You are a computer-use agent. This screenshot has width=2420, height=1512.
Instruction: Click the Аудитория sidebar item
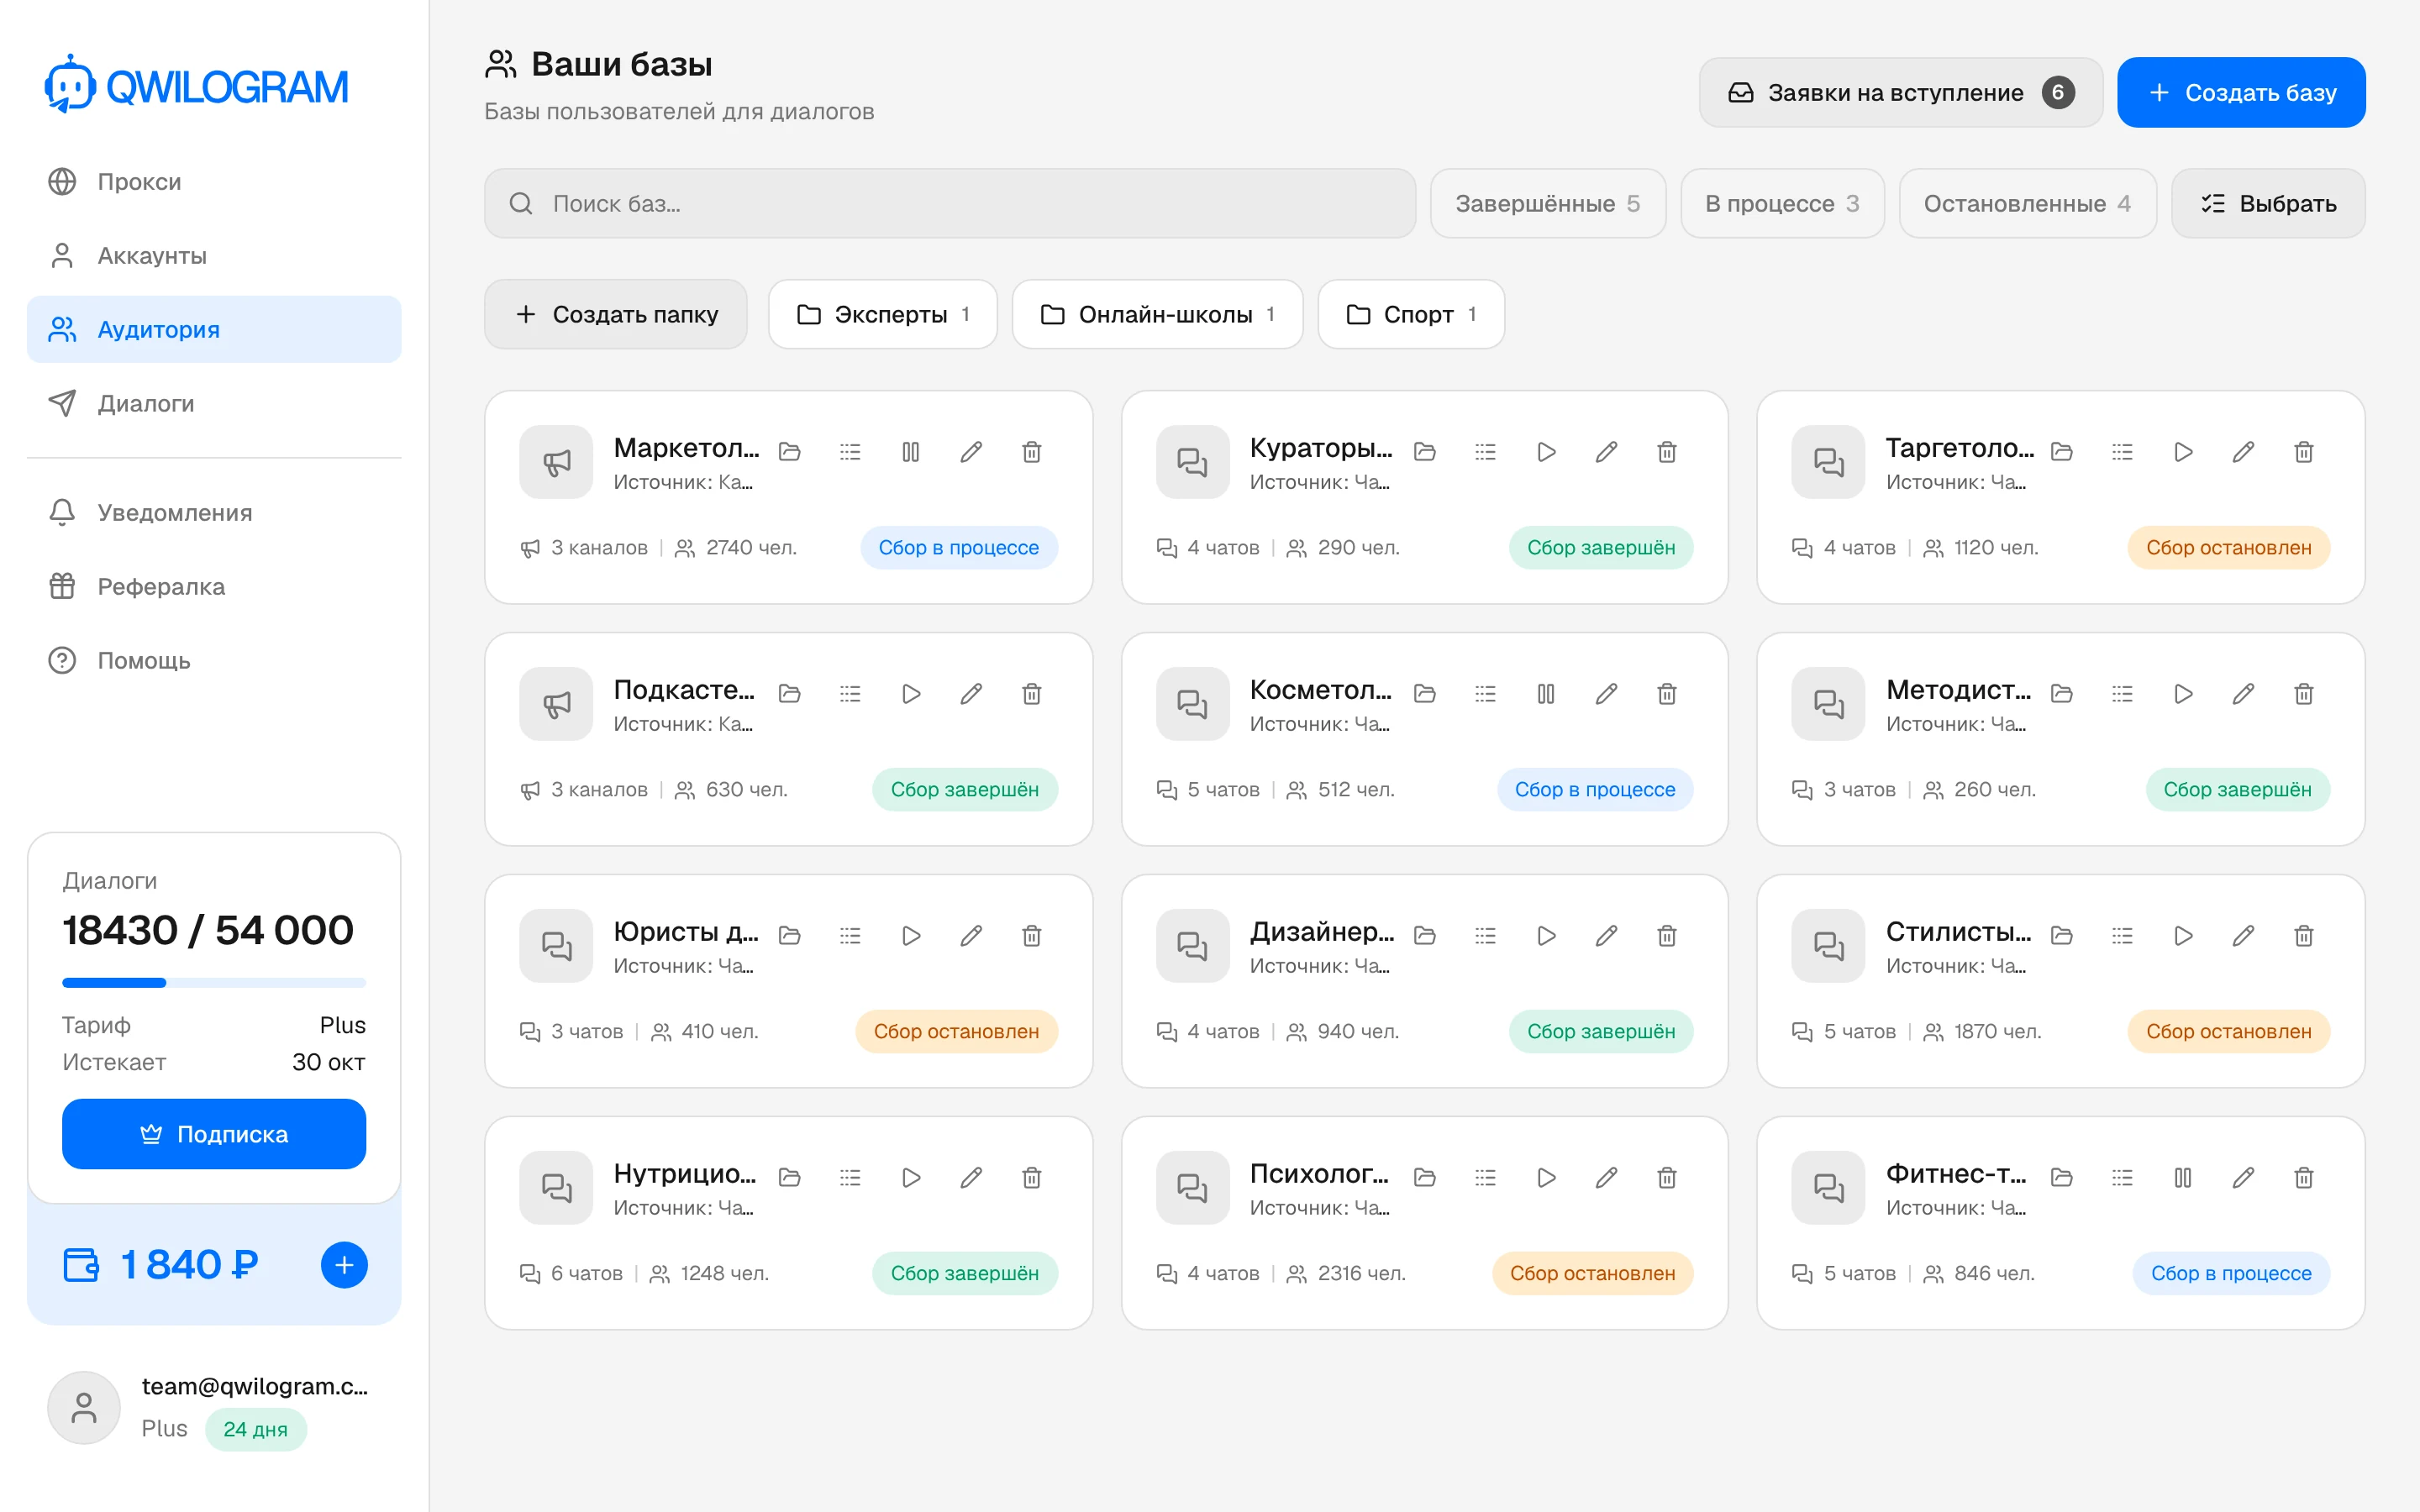214,330
